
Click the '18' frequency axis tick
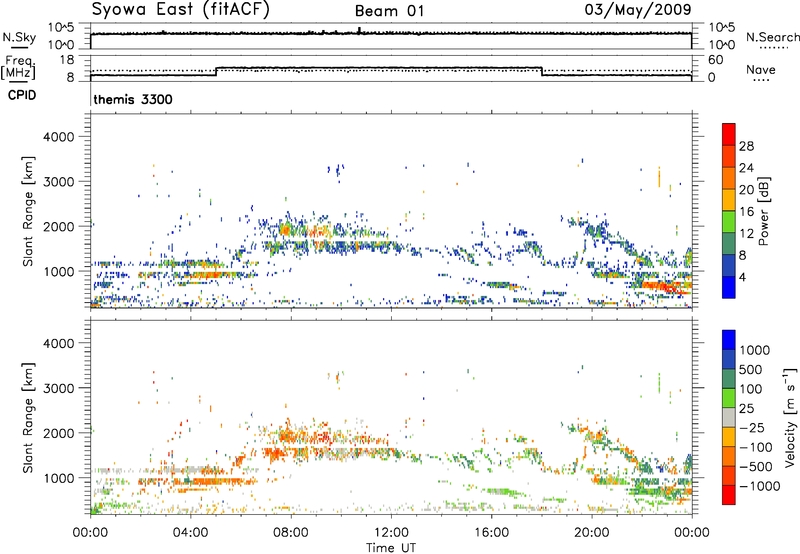(x=66, y=60)
